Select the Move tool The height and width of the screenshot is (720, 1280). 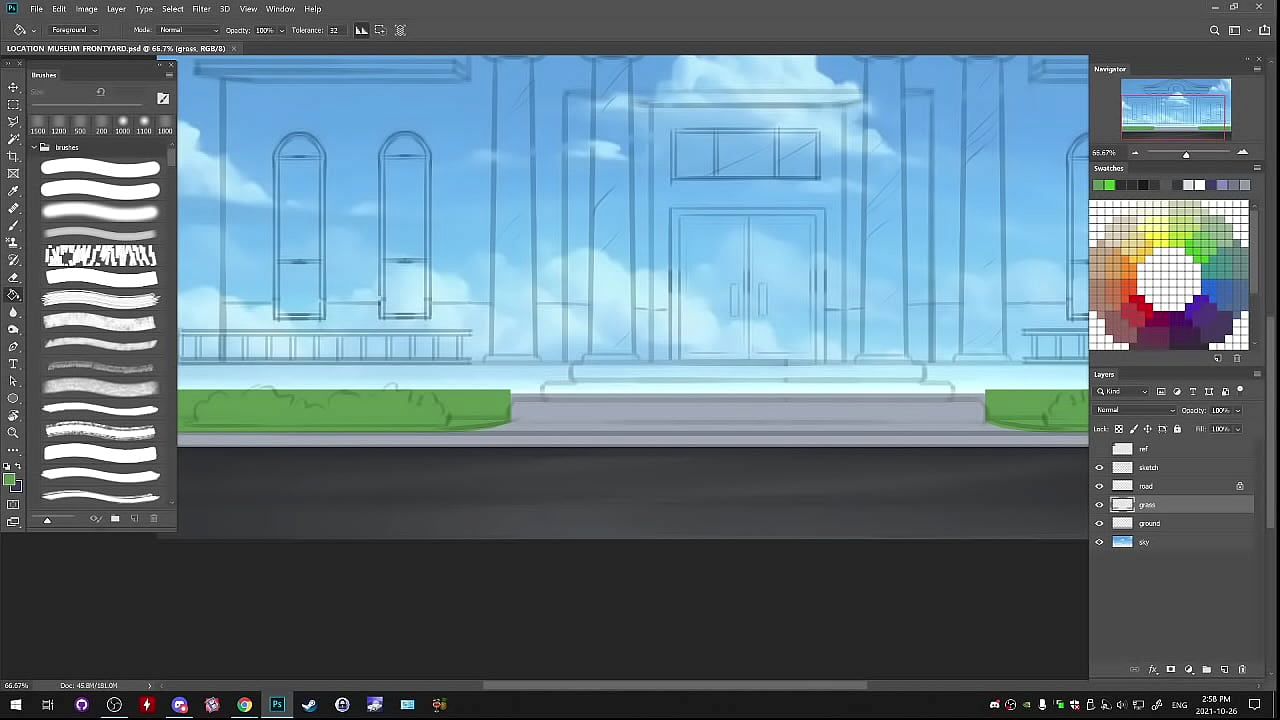pyautogui.click(x=13, y=87)
